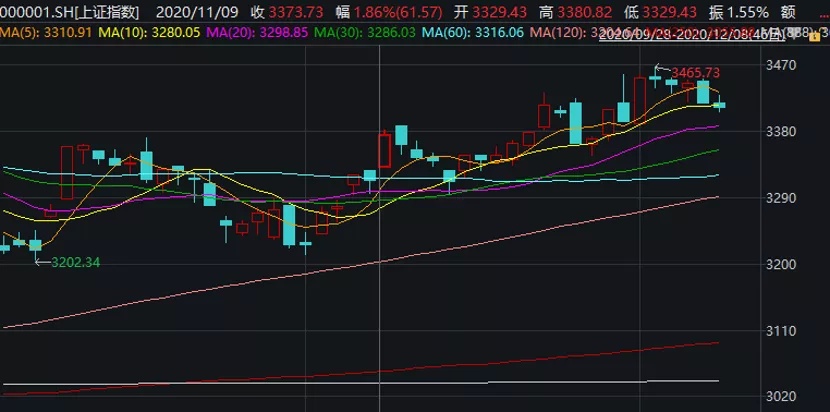Click the opening price 3329.43 after 开
The height and width of the screenshot is (412, 830).
(499, 12)
